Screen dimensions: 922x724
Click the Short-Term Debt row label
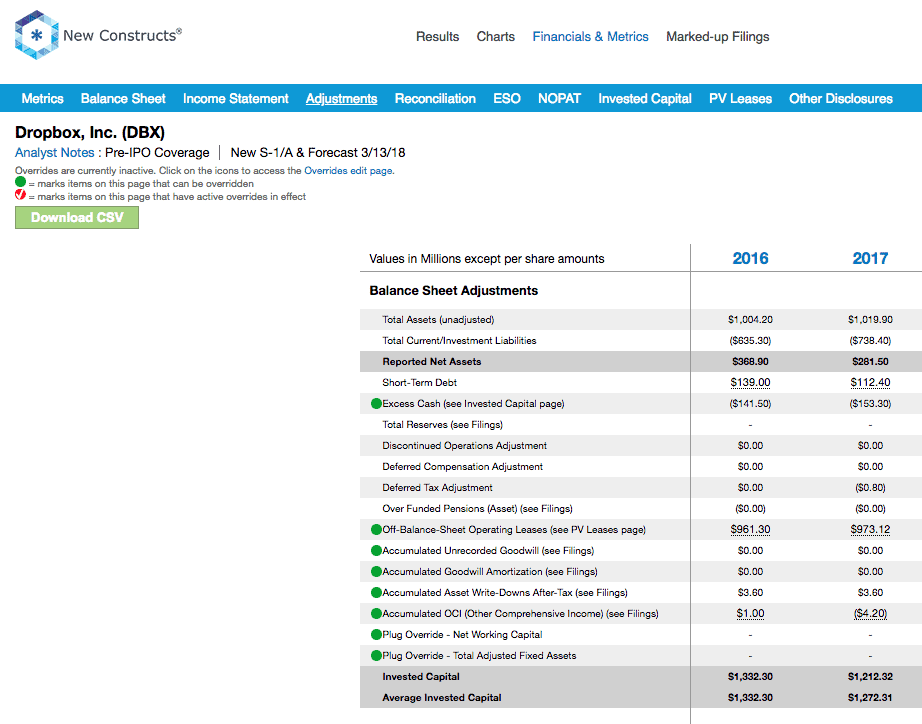[x=419, y=382]
